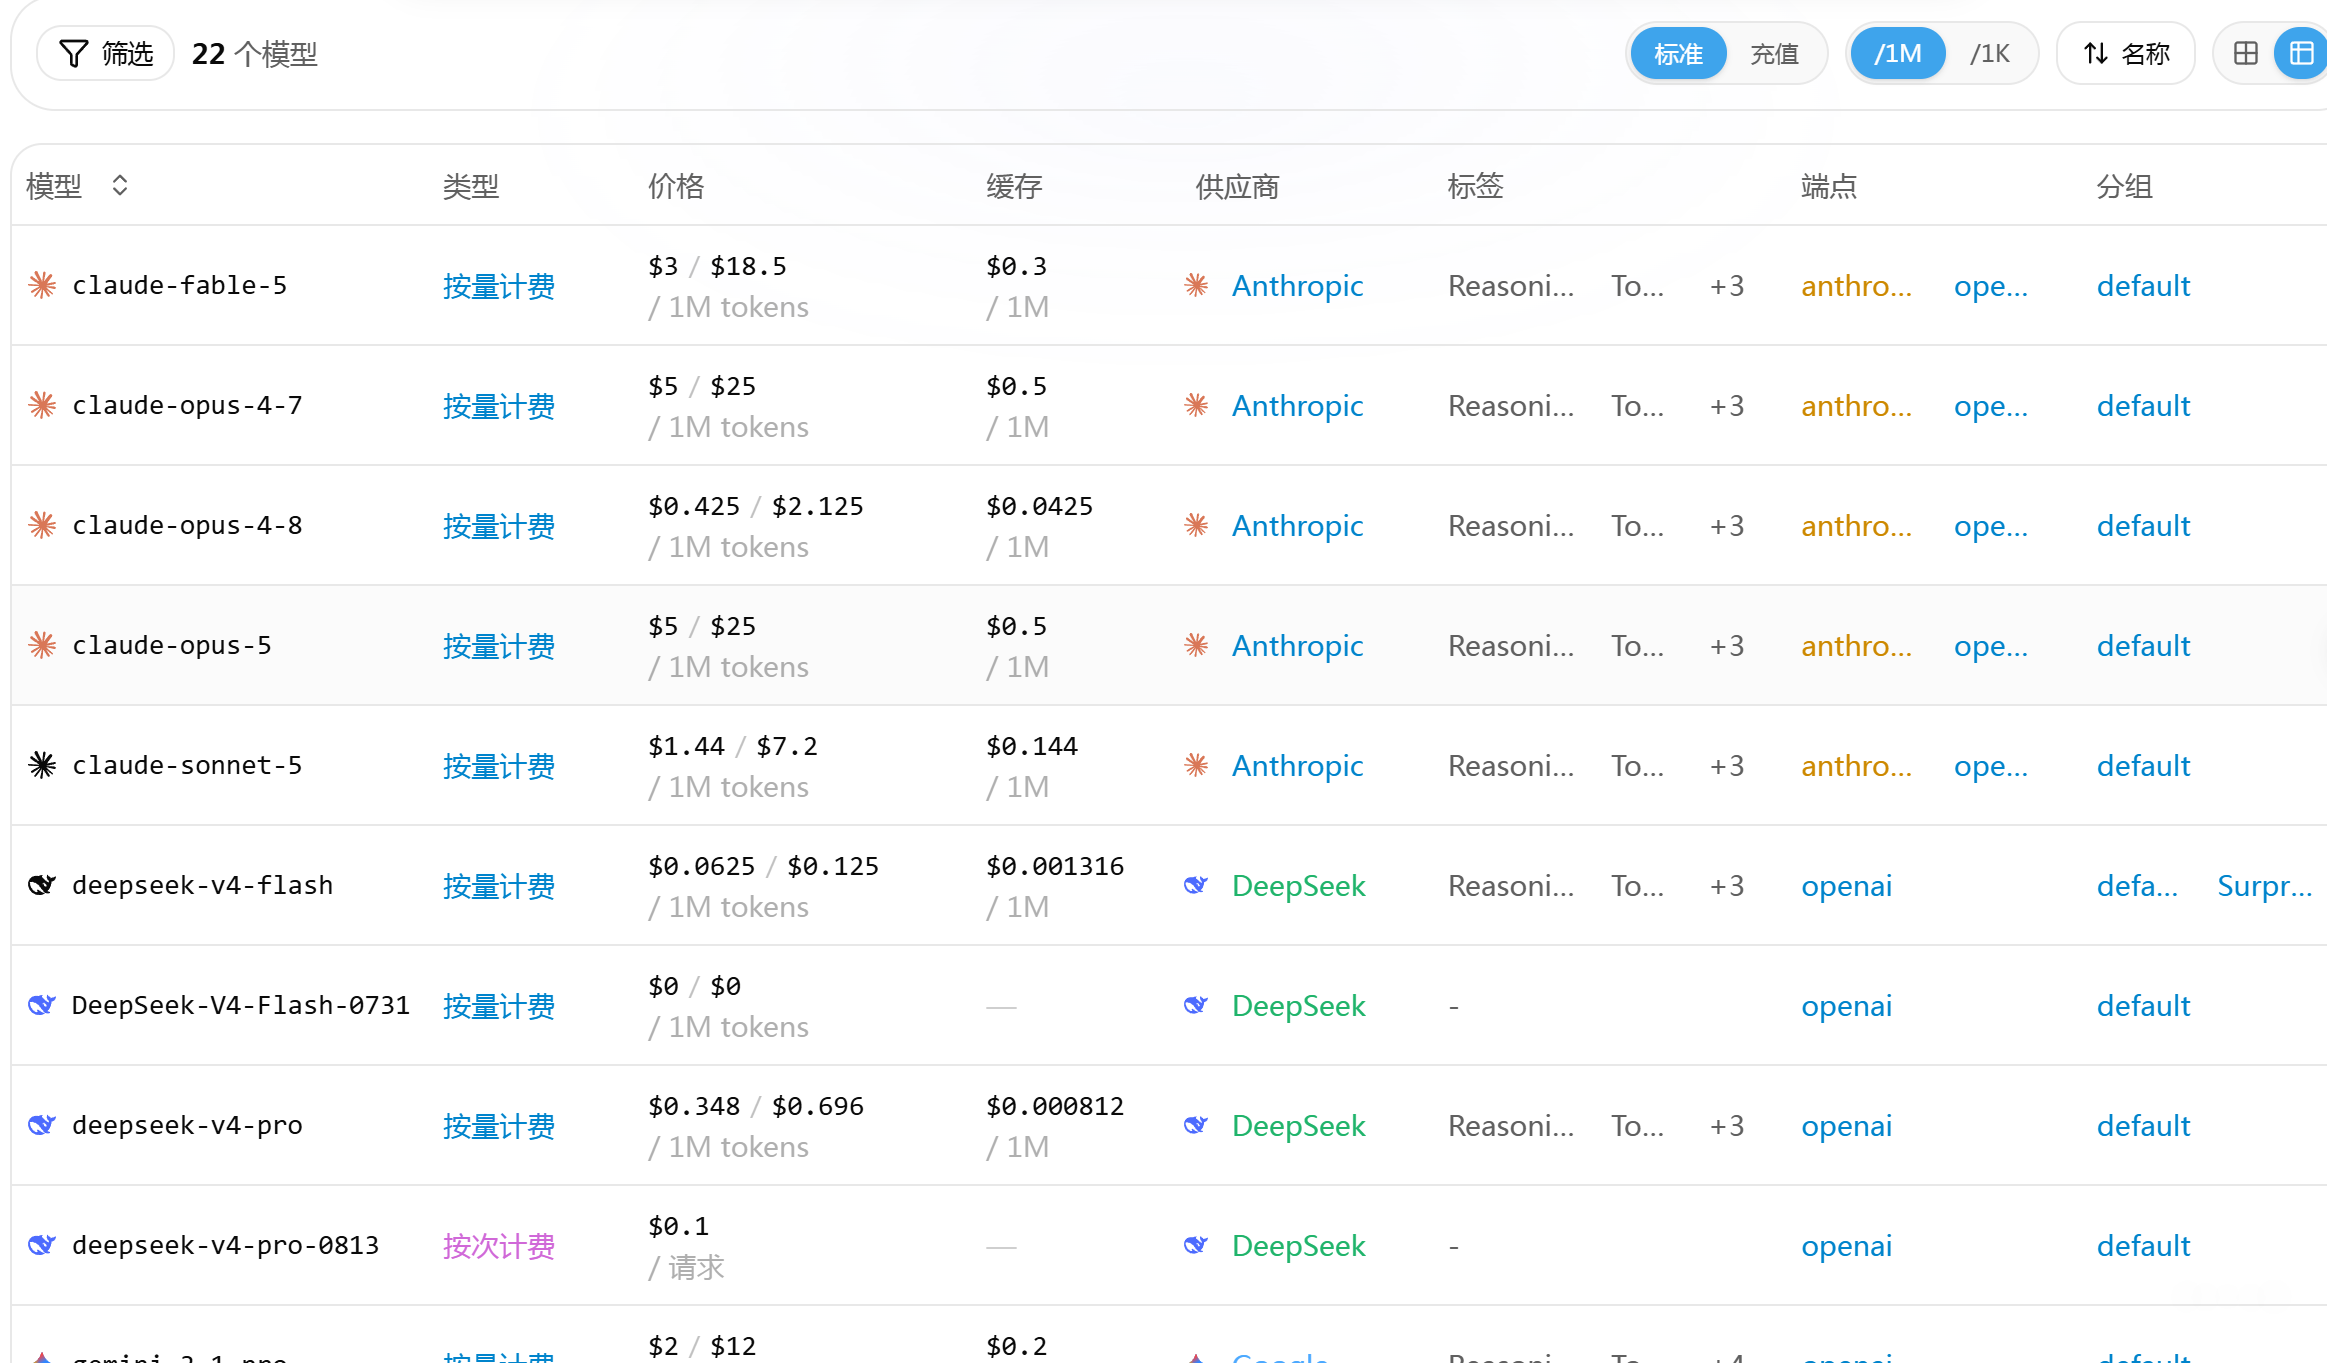Screen dimensions: 2327x1363
Task: Select model name DeepSeek-V4-Flash-0731
Action: 241,1005
